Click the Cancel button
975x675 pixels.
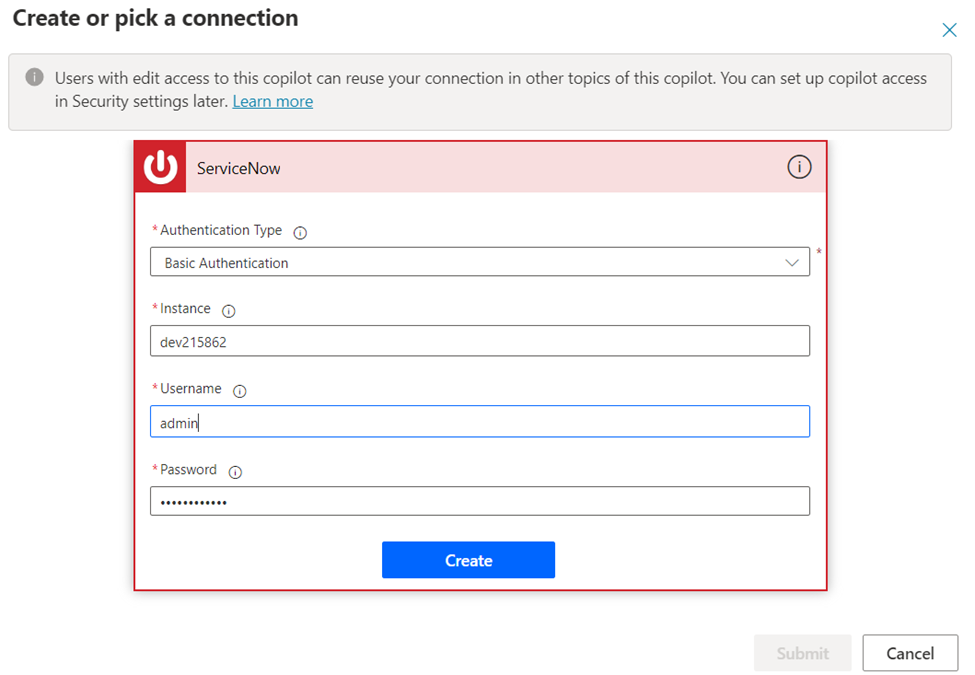(909, 653)
